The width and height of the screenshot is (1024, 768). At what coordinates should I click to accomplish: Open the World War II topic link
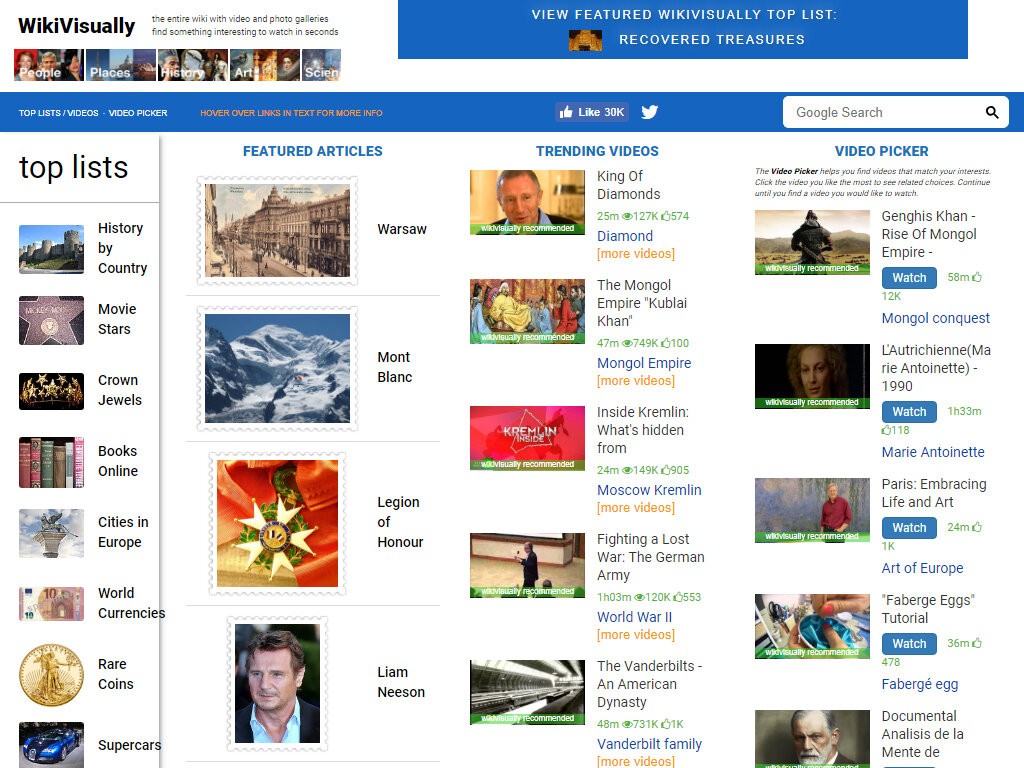(634, 617)
